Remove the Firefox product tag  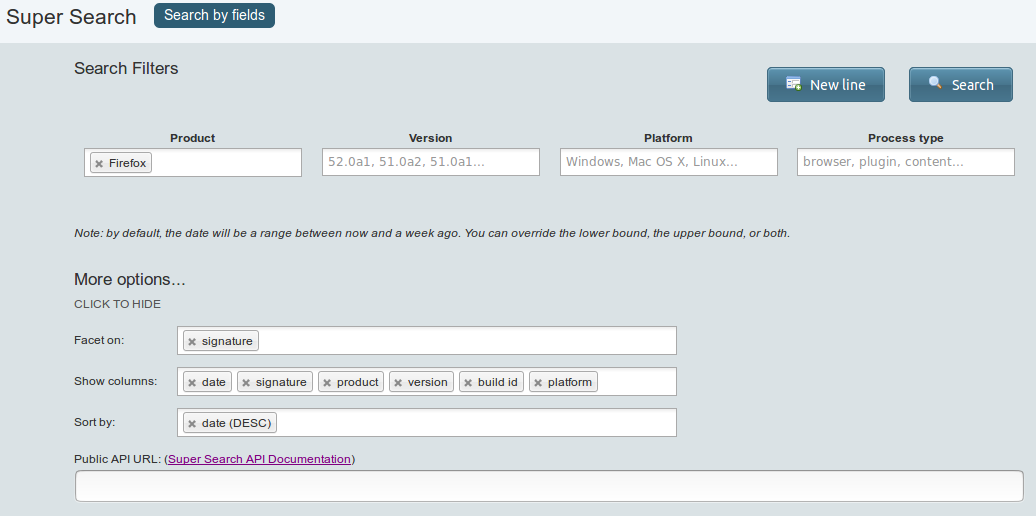pos(99,163)
